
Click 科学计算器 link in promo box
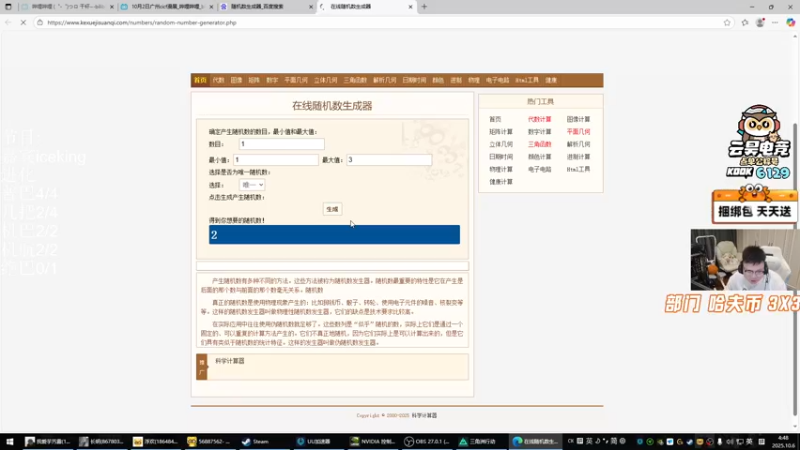coord(230,361)
